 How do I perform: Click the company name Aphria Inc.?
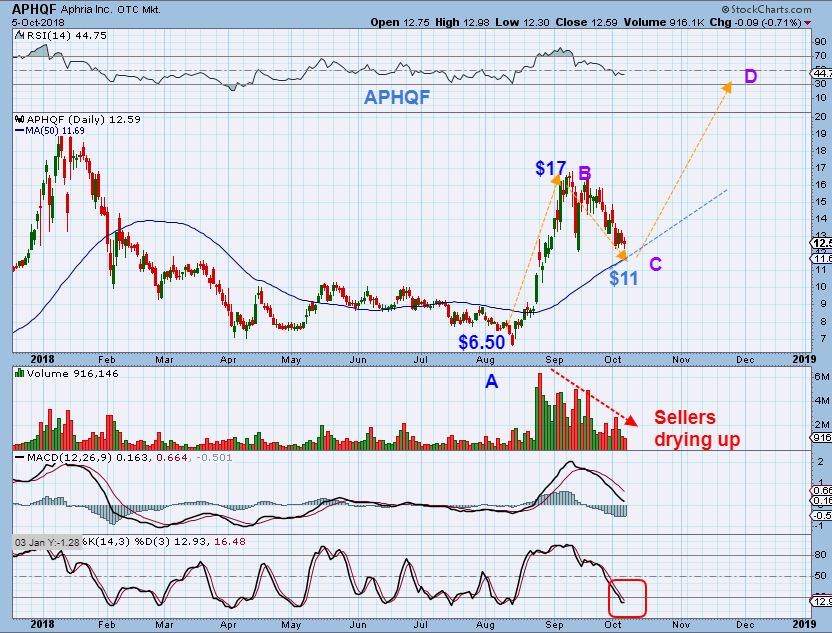tap(86, 10)
